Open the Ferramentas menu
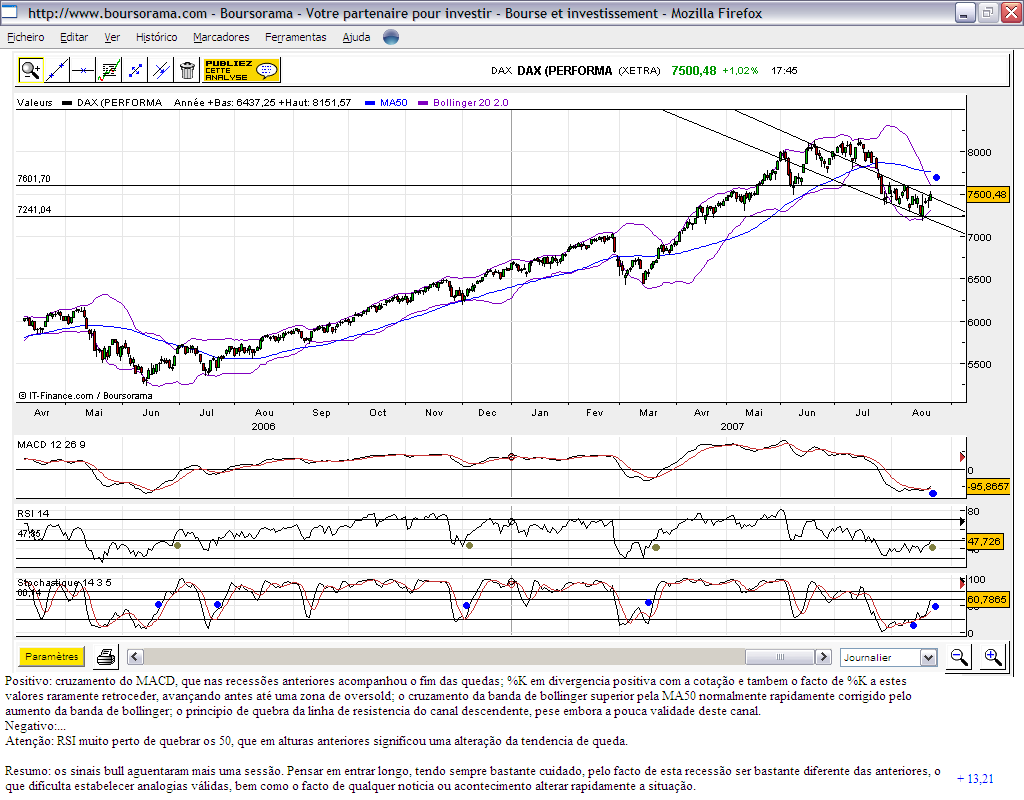The image size is (1024, 800). coord(296,37)
